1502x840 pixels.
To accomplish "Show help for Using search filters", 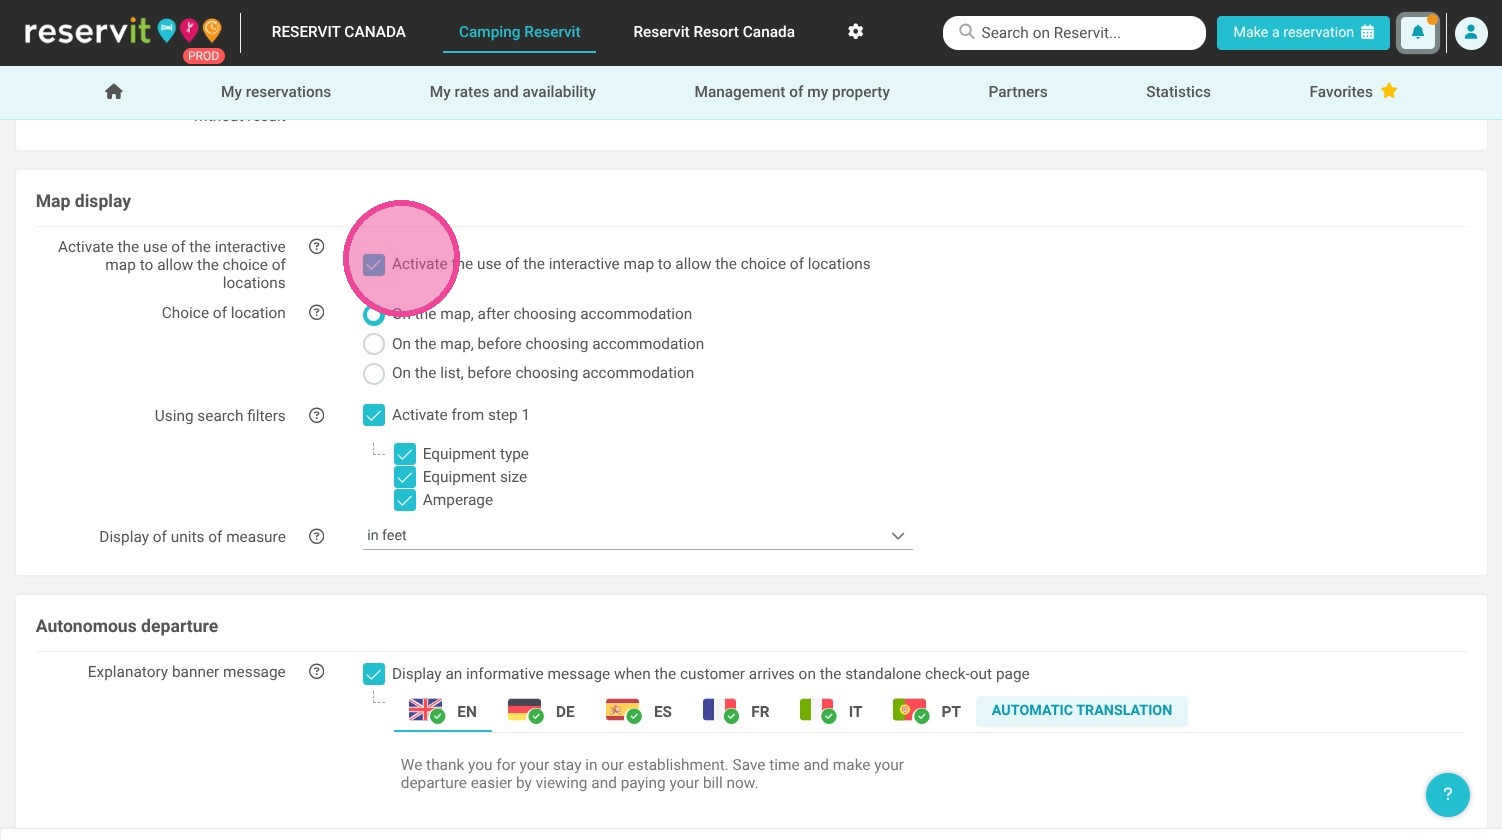I will [x=316, y=415].
